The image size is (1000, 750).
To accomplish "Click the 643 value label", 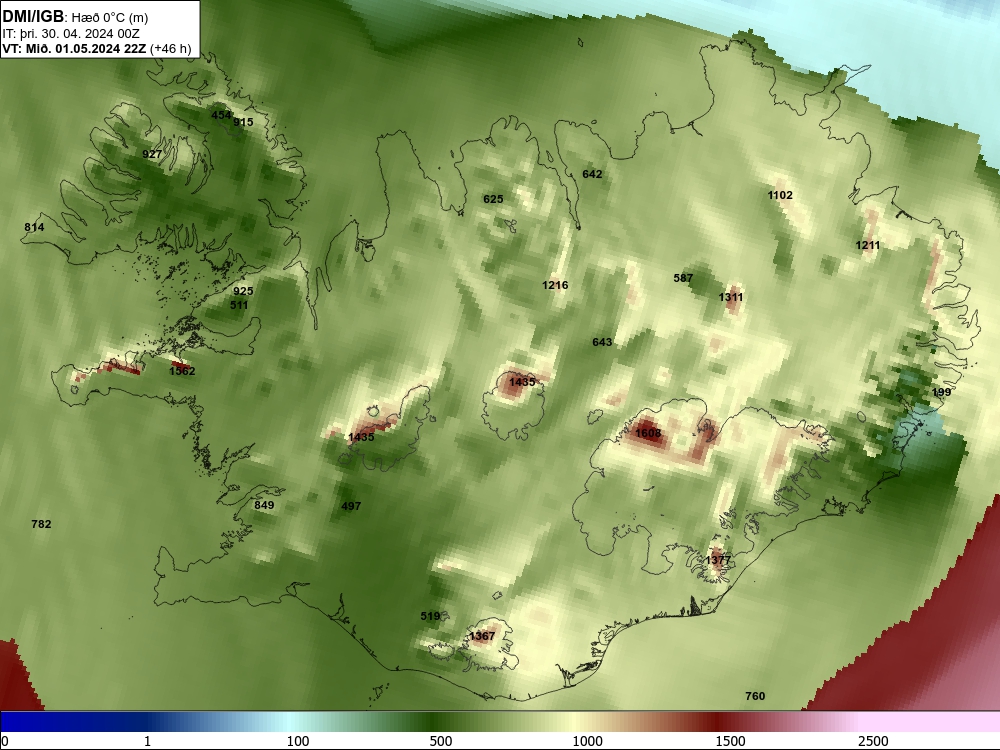I will point(602,342).
